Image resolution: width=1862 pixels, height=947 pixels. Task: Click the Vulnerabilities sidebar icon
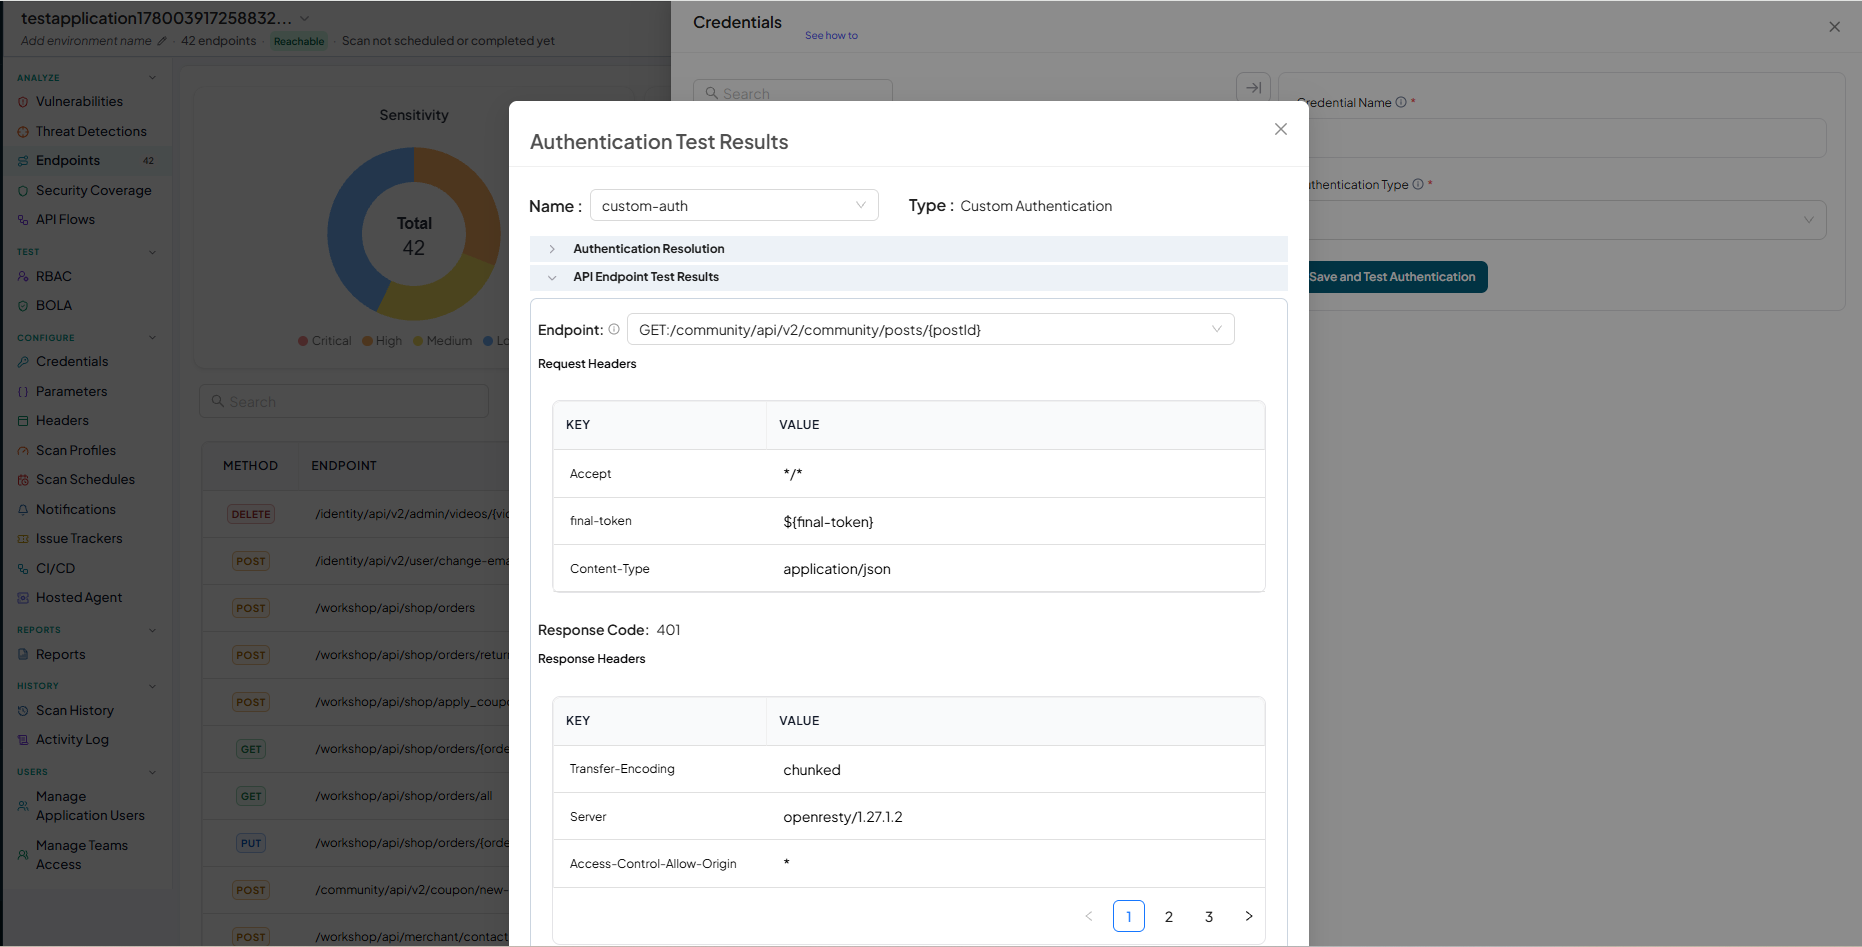tap(23, 102)
